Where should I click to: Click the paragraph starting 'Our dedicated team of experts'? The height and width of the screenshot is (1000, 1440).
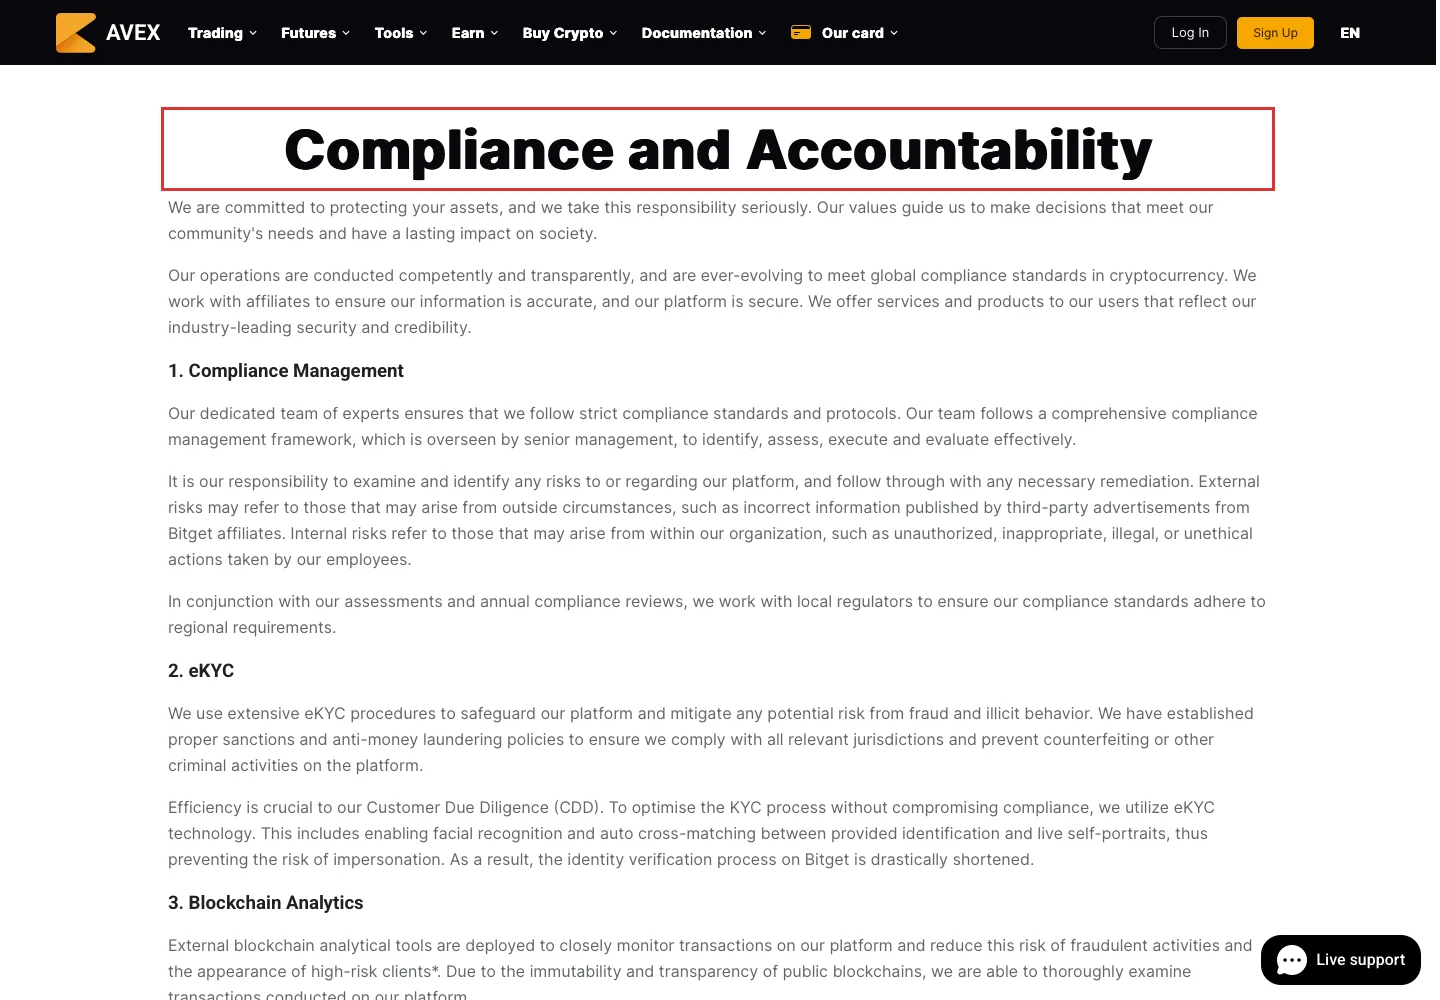click(713, 427)
